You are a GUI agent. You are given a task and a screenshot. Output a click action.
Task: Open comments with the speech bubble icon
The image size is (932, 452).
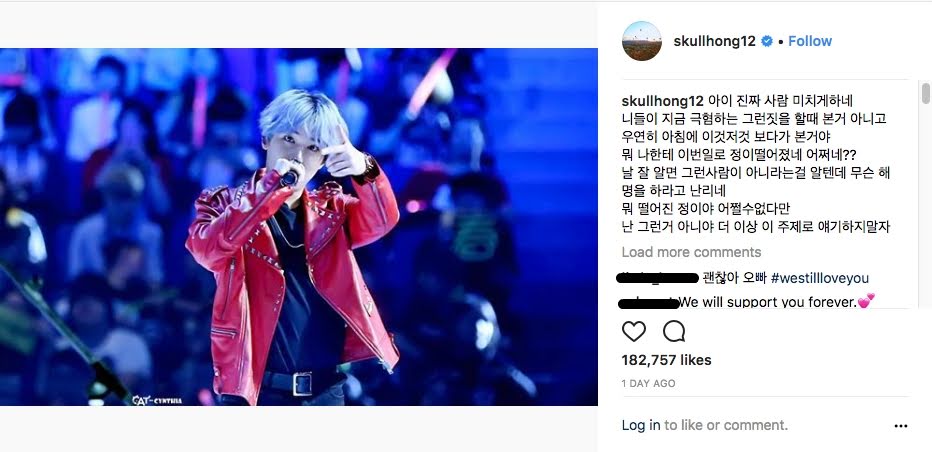coord(674,331)
